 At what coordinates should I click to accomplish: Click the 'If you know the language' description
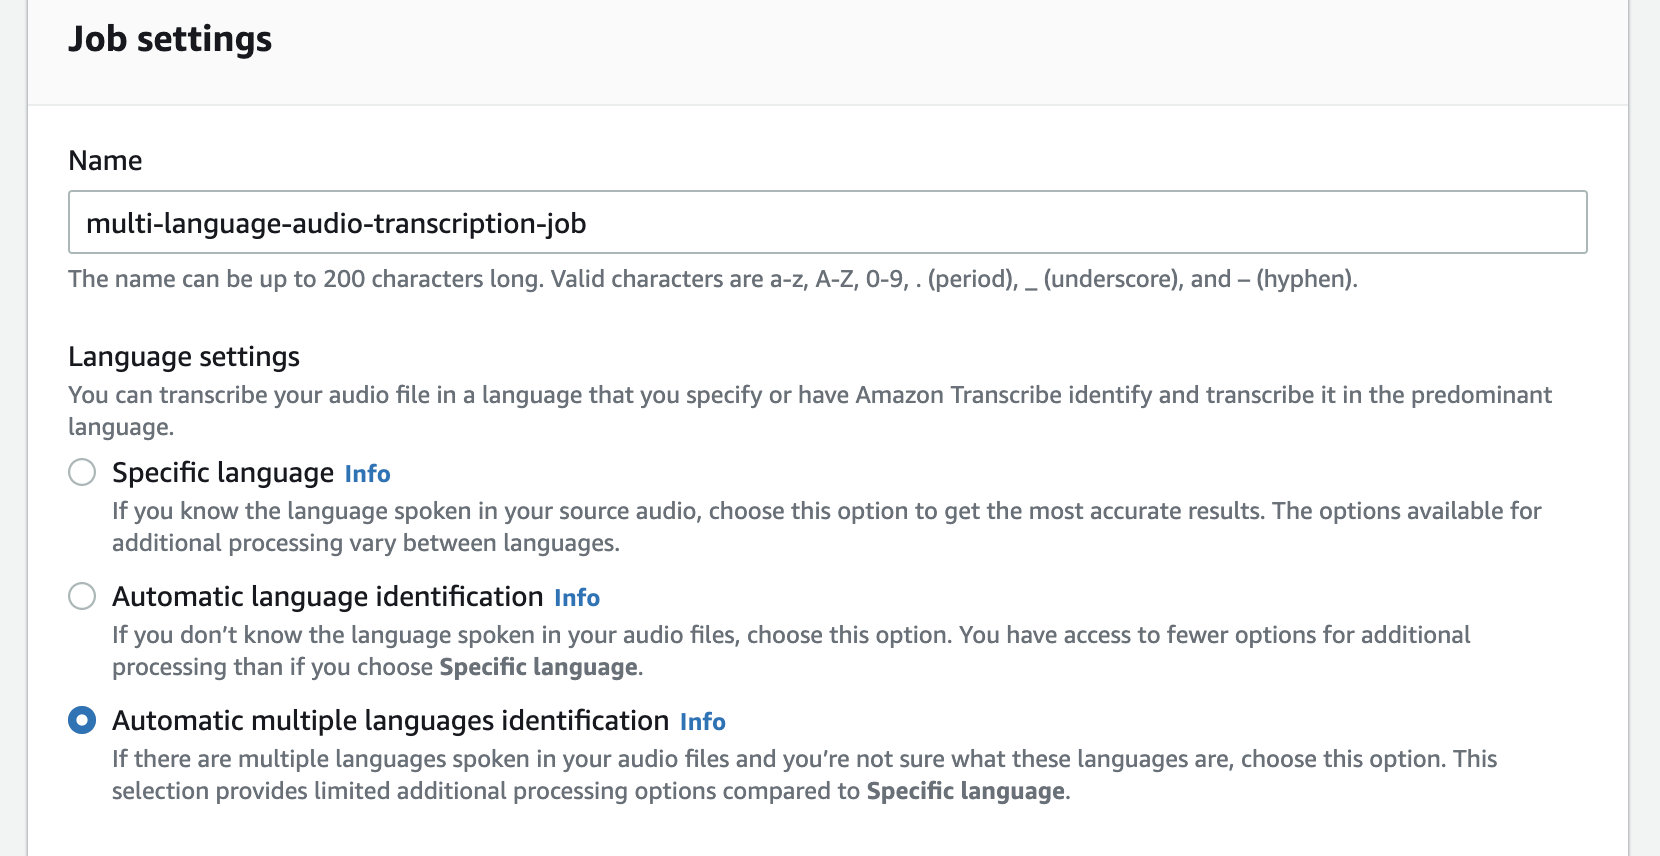[x=826, y=512]
